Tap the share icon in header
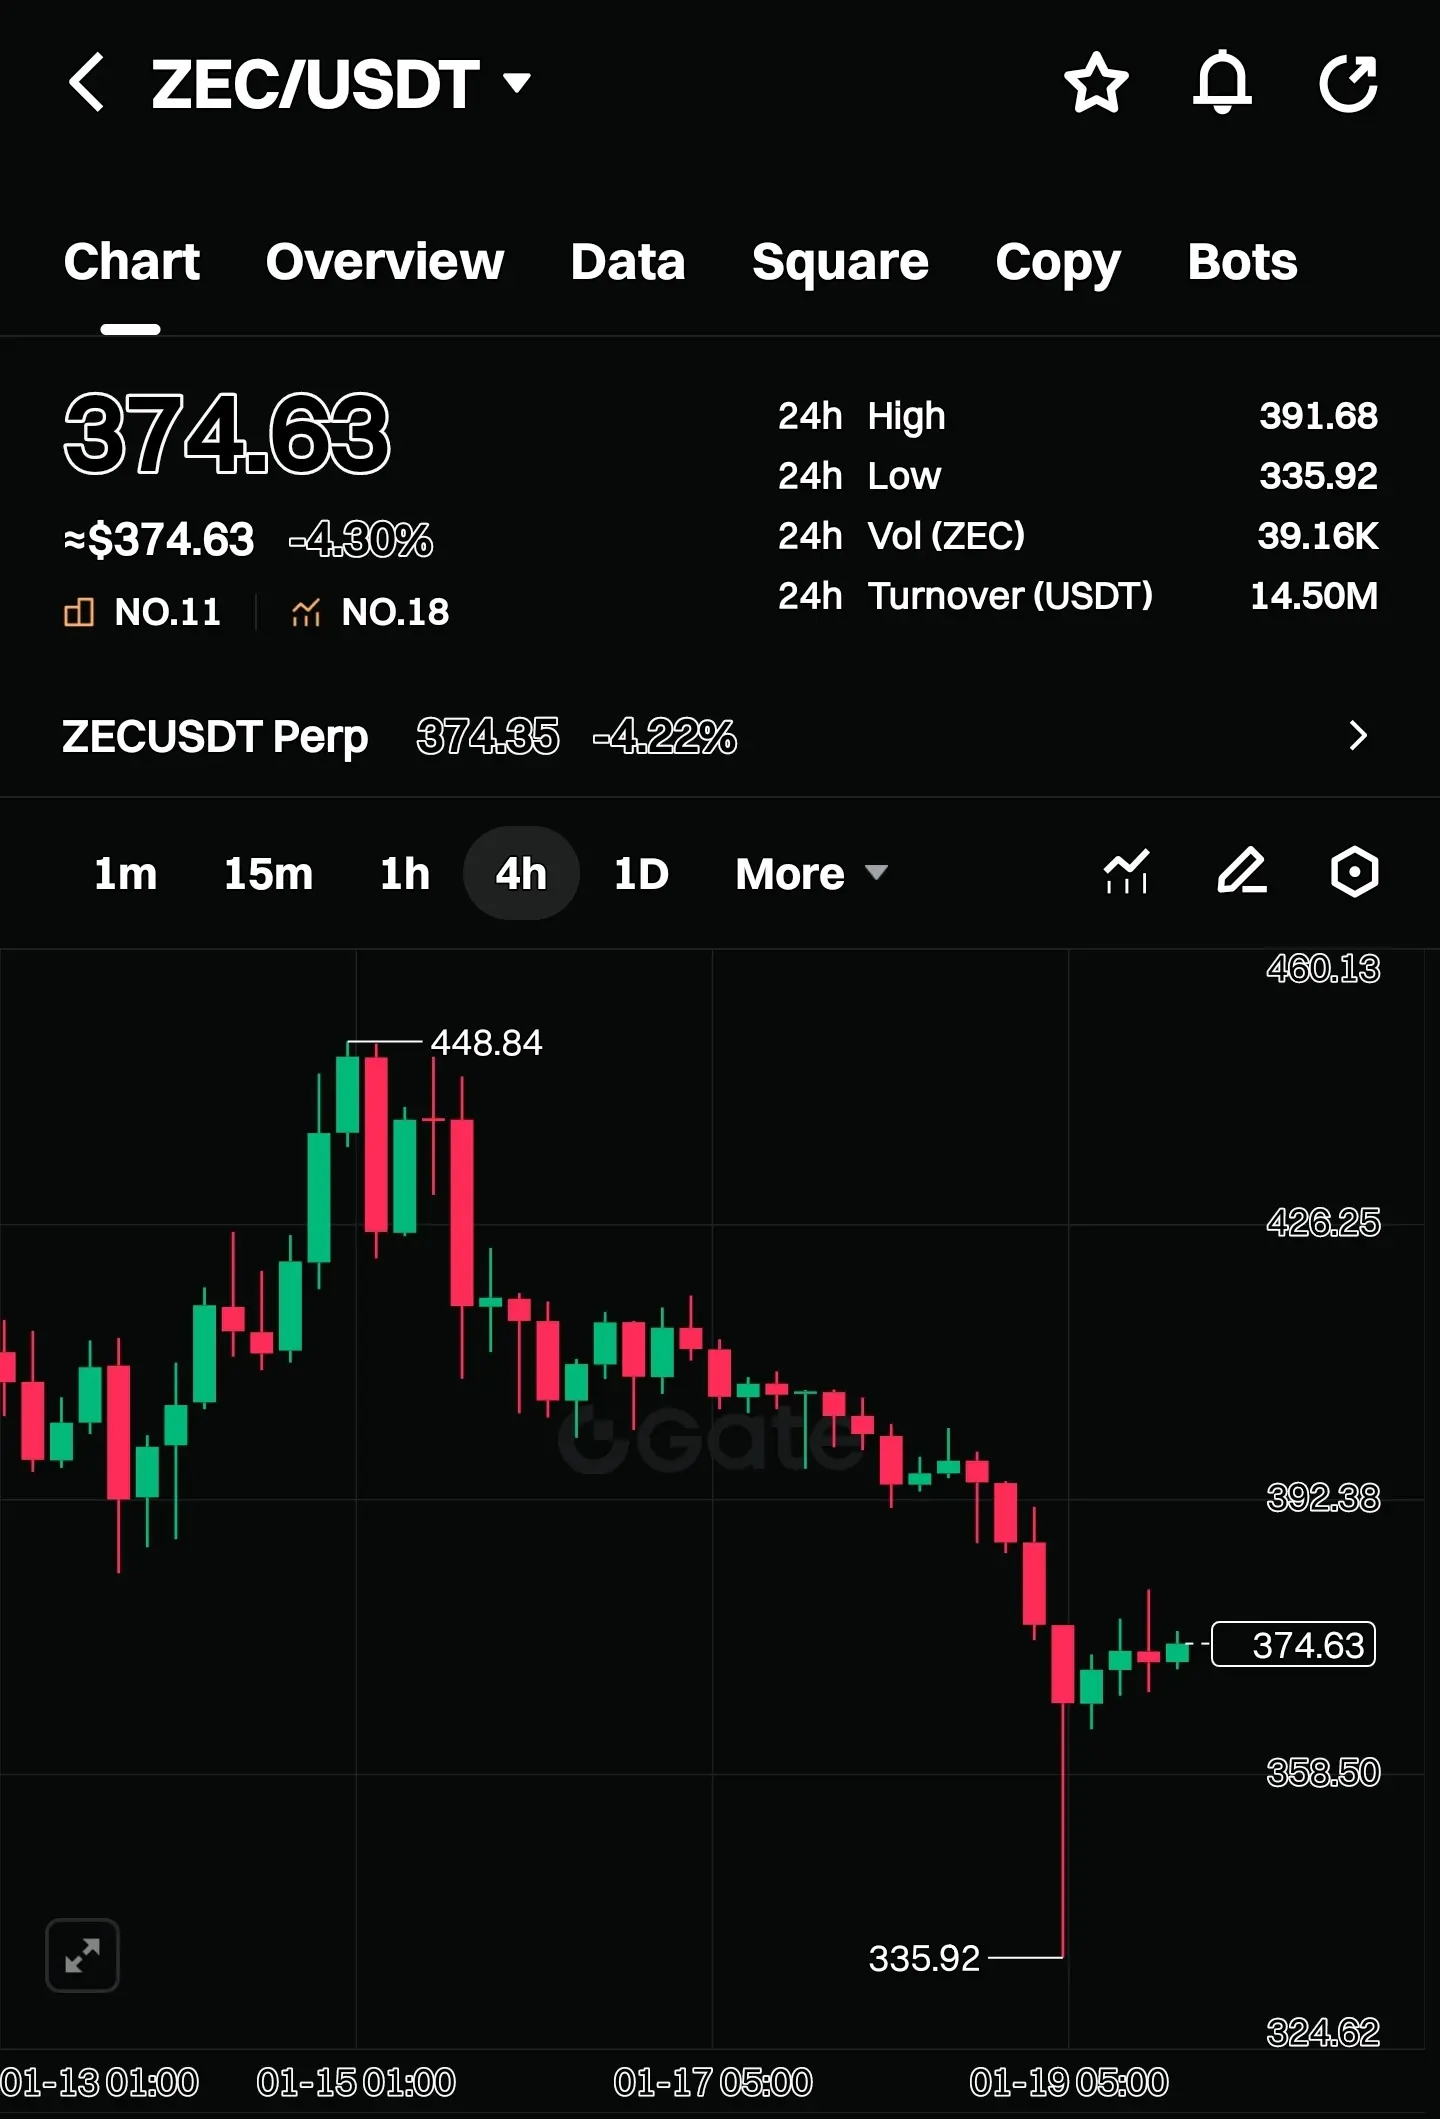Viewport: 1440px width, 2119px height. (1349, 82)
